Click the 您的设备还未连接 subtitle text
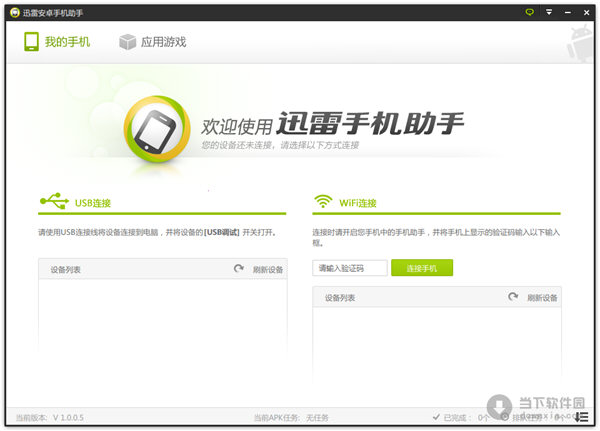Viewport: 600px width, 431px height. click(280, 145)
